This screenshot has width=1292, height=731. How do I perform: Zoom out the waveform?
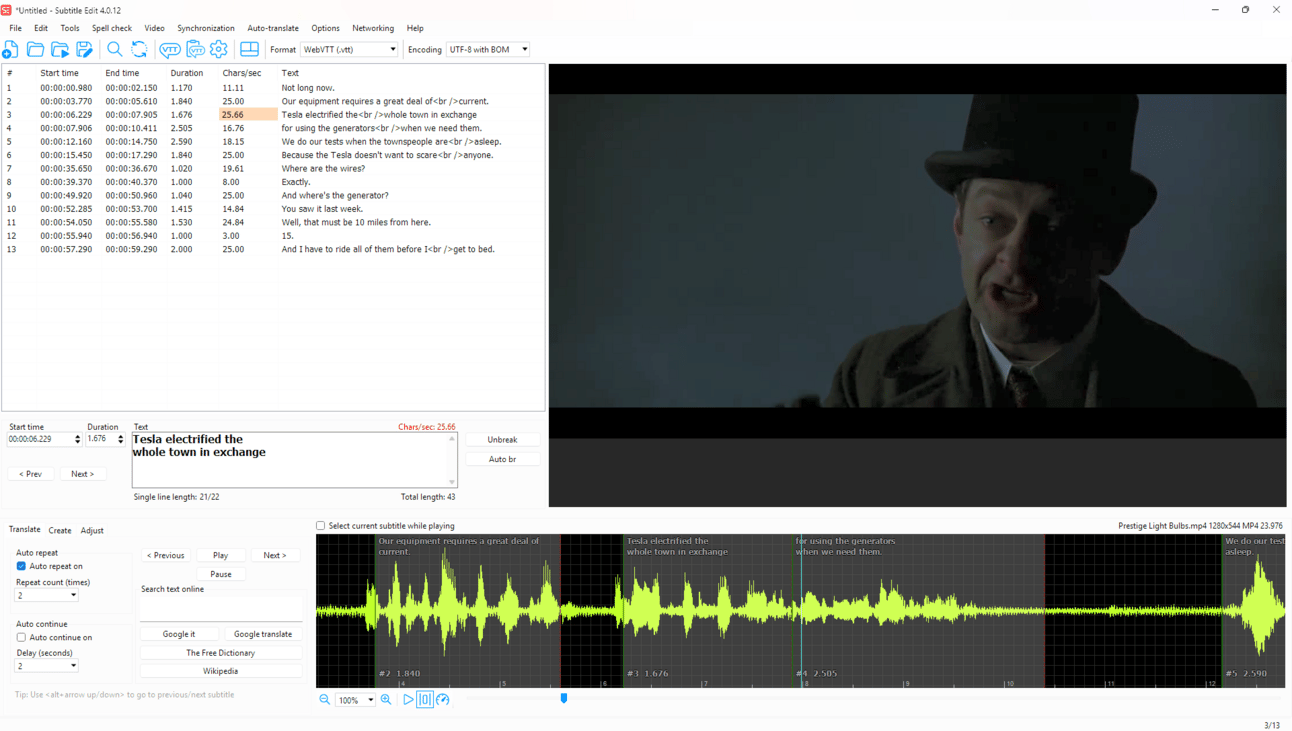click(x=325, y=700)
